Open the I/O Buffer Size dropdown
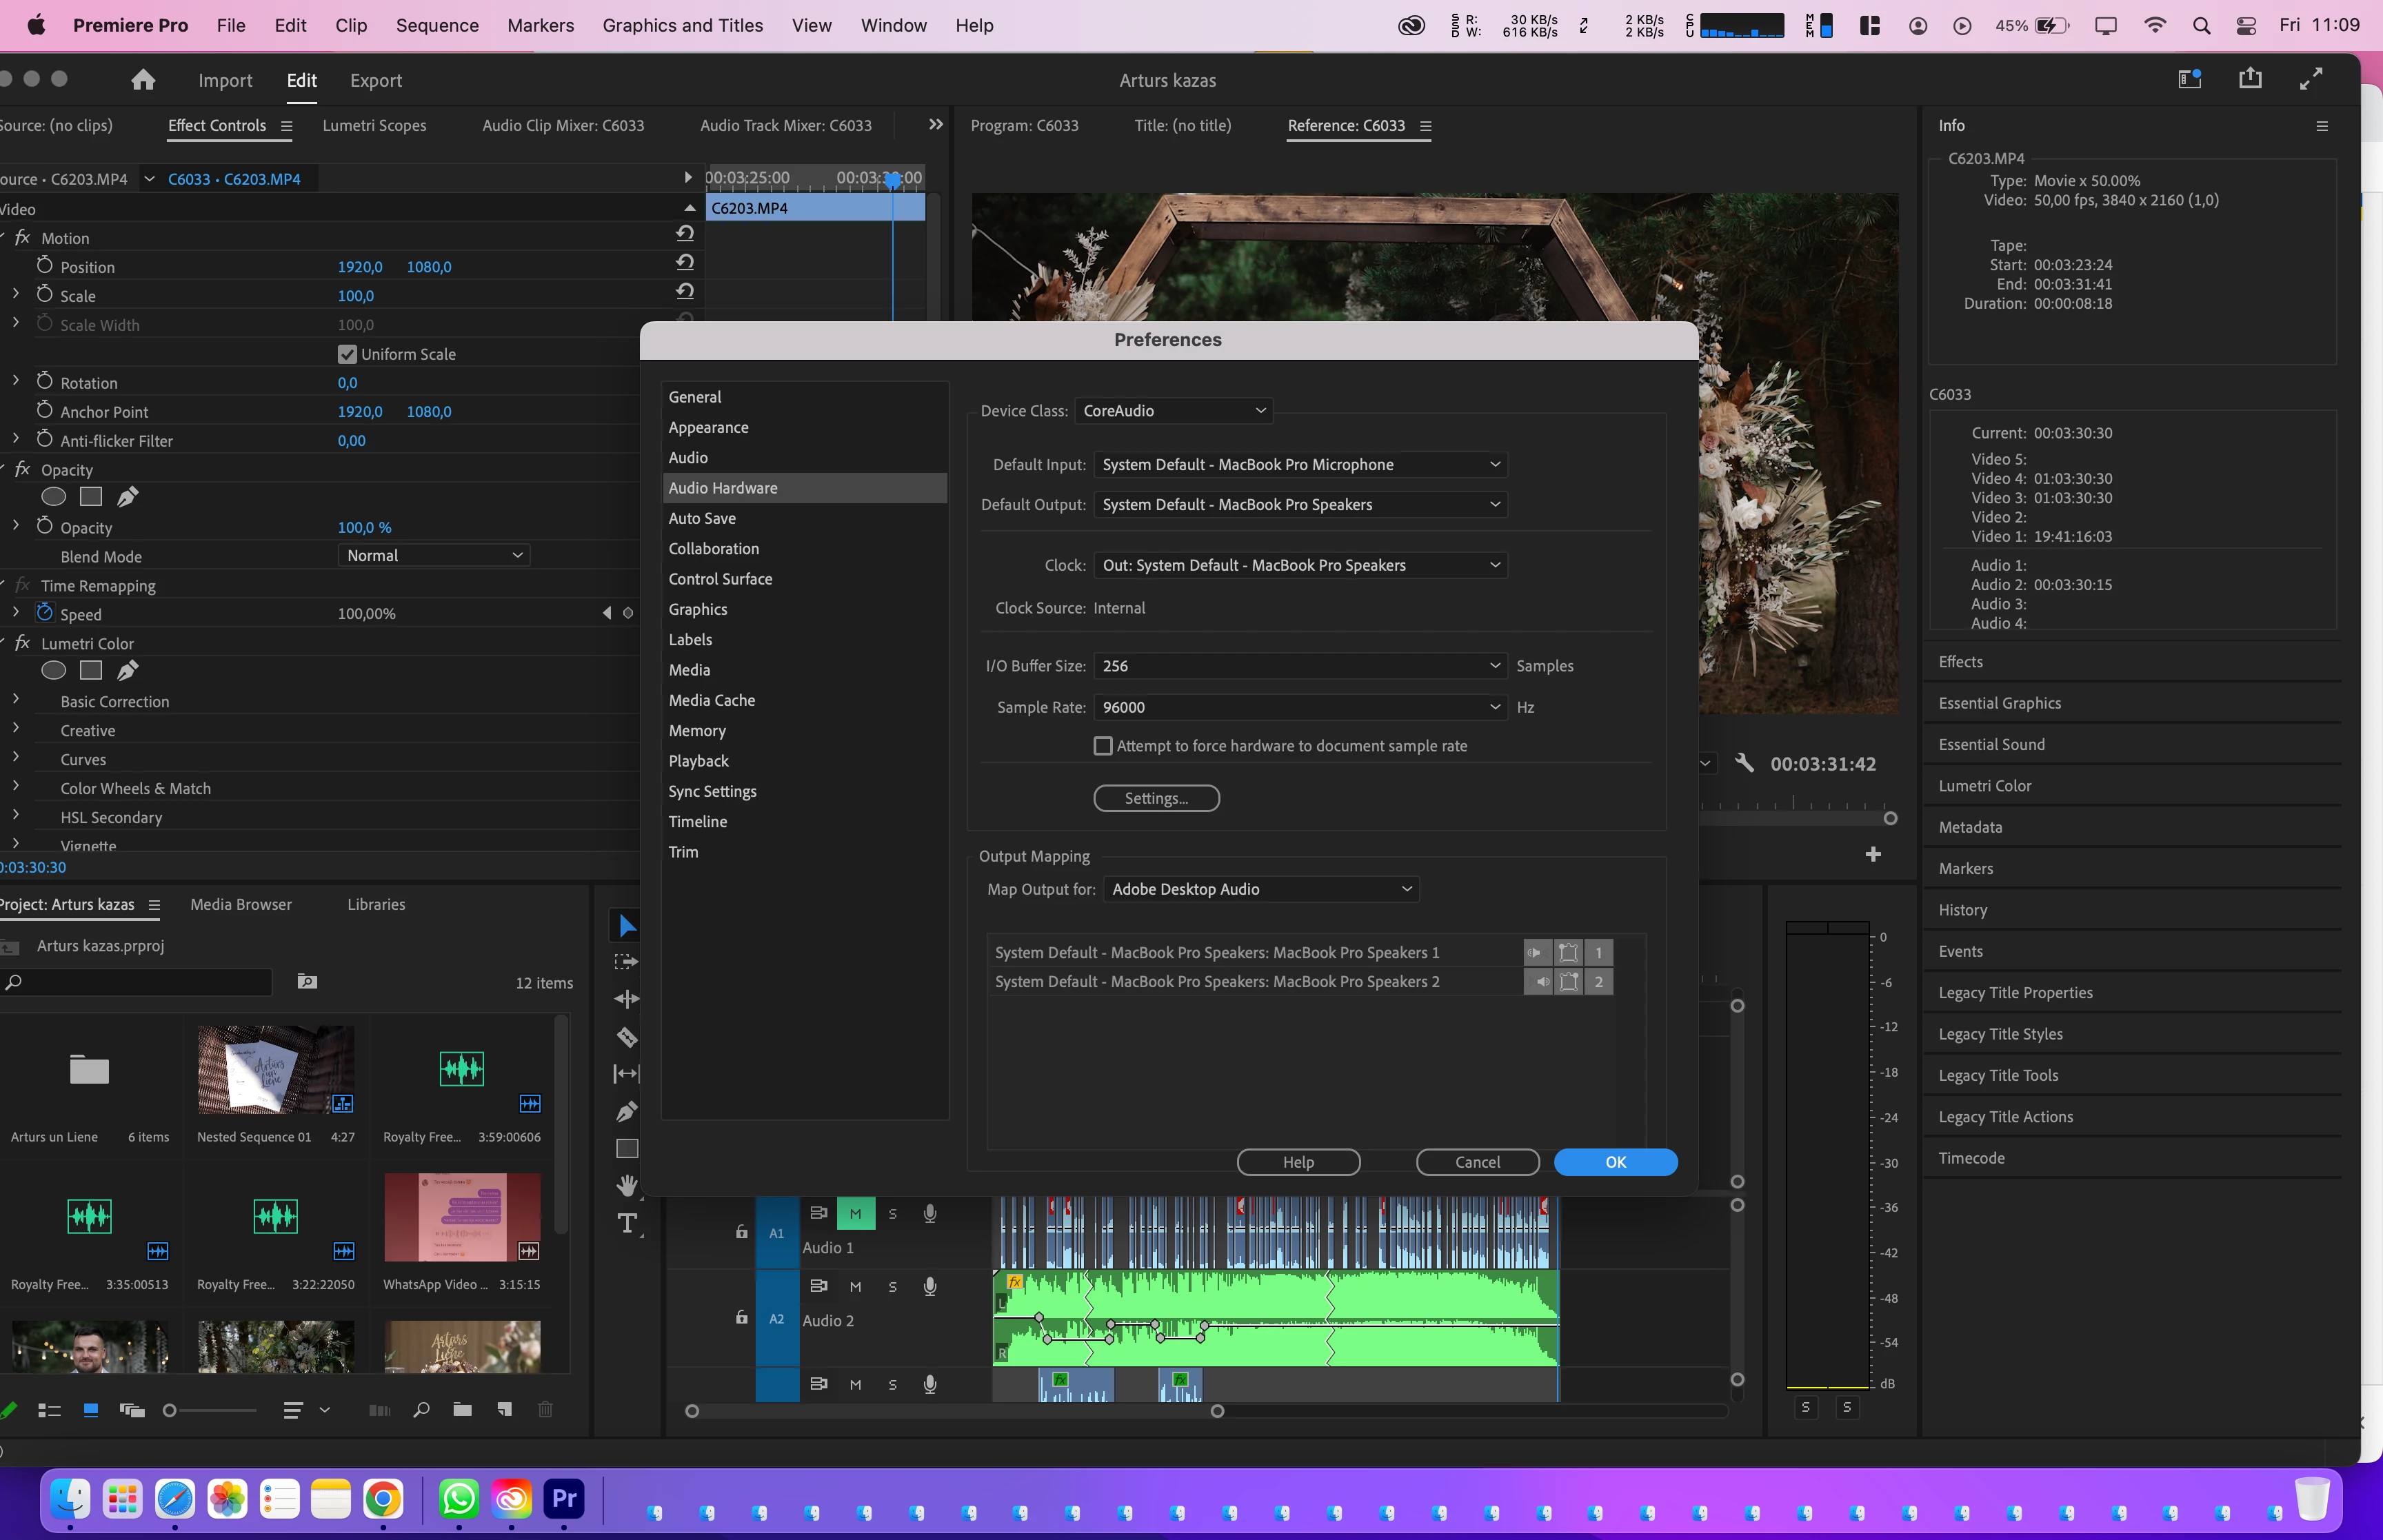This screenshot has height=1540, width=2383. click(1300, 666)
